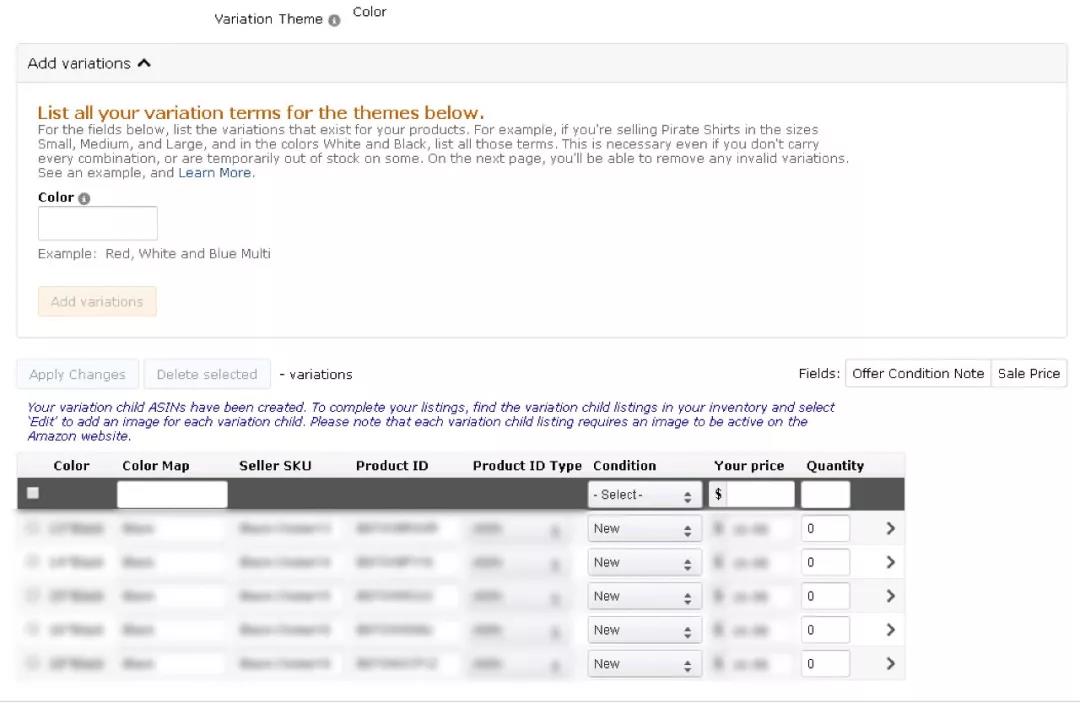Click the Delete selected button

point(207,375)
